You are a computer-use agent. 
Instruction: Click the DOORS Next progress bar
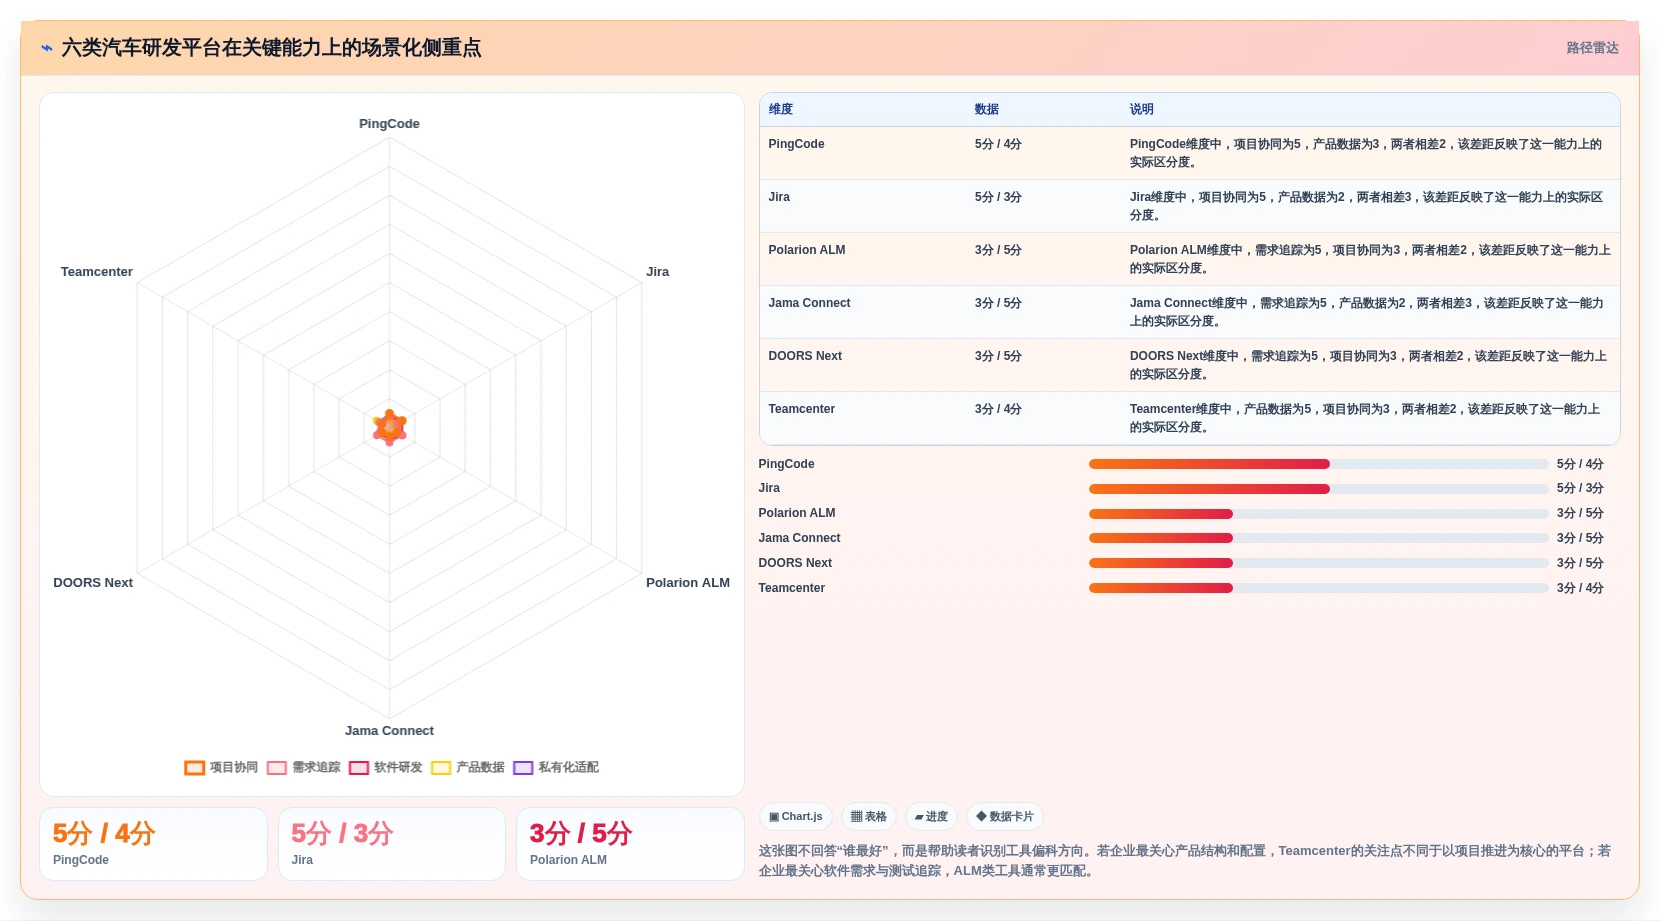[1318, 563]
